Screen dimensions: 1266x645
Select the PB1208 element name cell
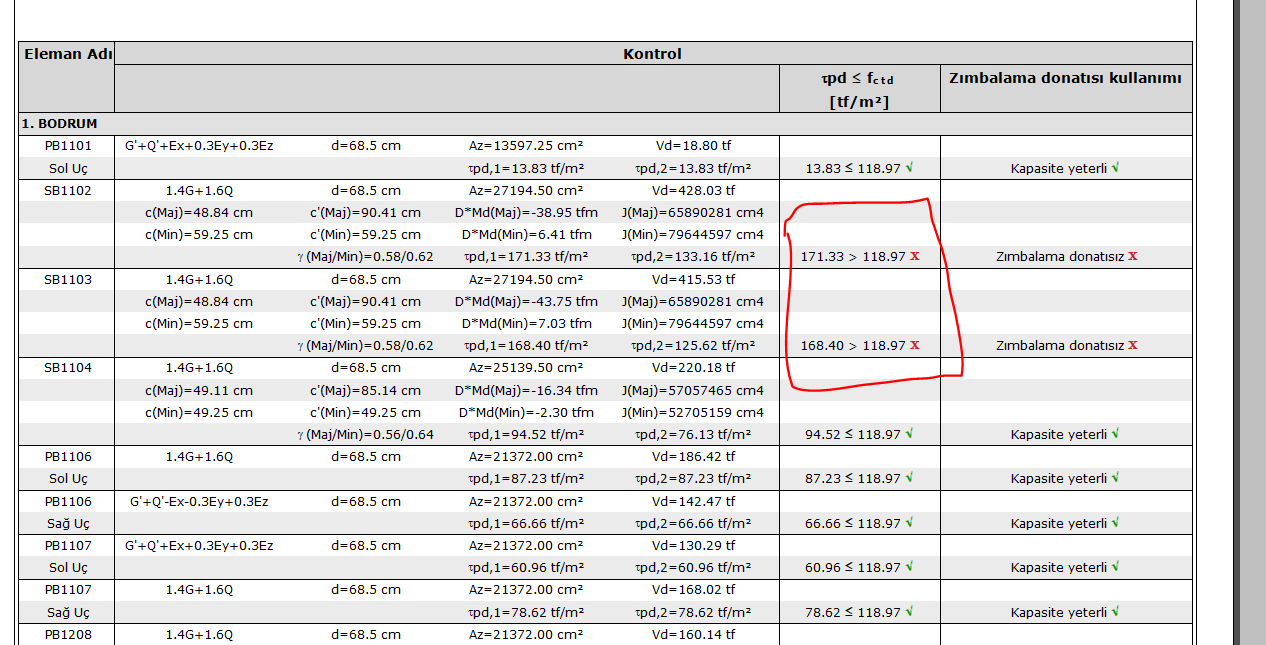click(x=67, y=634)
